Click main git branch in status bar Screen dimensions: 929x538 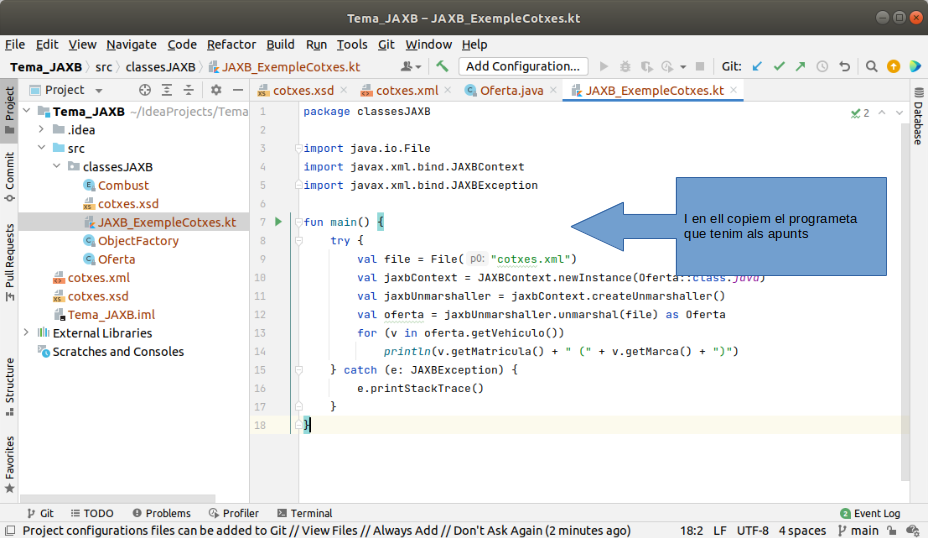[x=858, y=530]
